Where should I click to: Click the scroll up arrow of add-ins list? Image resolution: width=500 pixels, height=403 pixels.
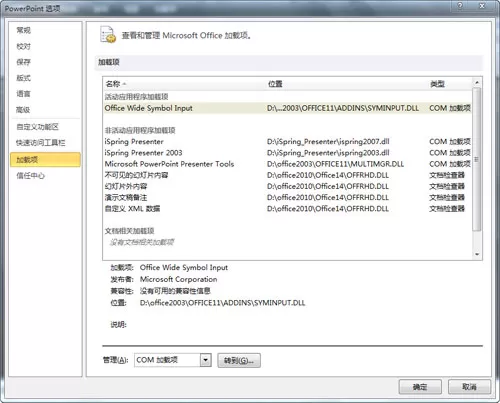point(477,82)
